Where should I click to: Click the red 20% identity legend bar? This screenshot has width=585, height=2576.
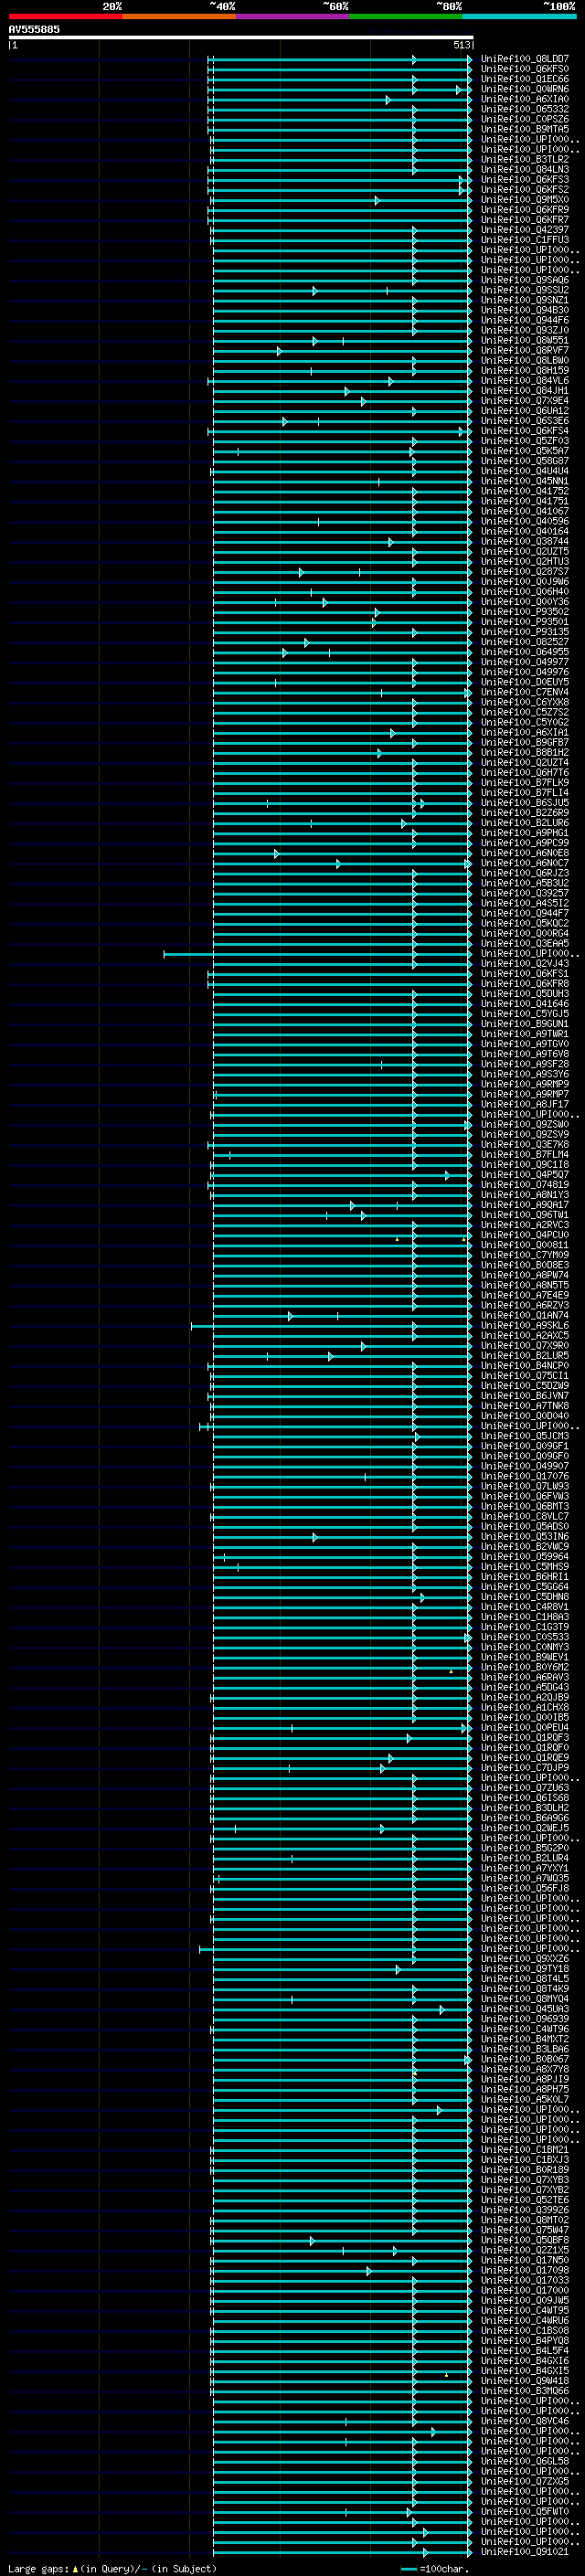65,16
